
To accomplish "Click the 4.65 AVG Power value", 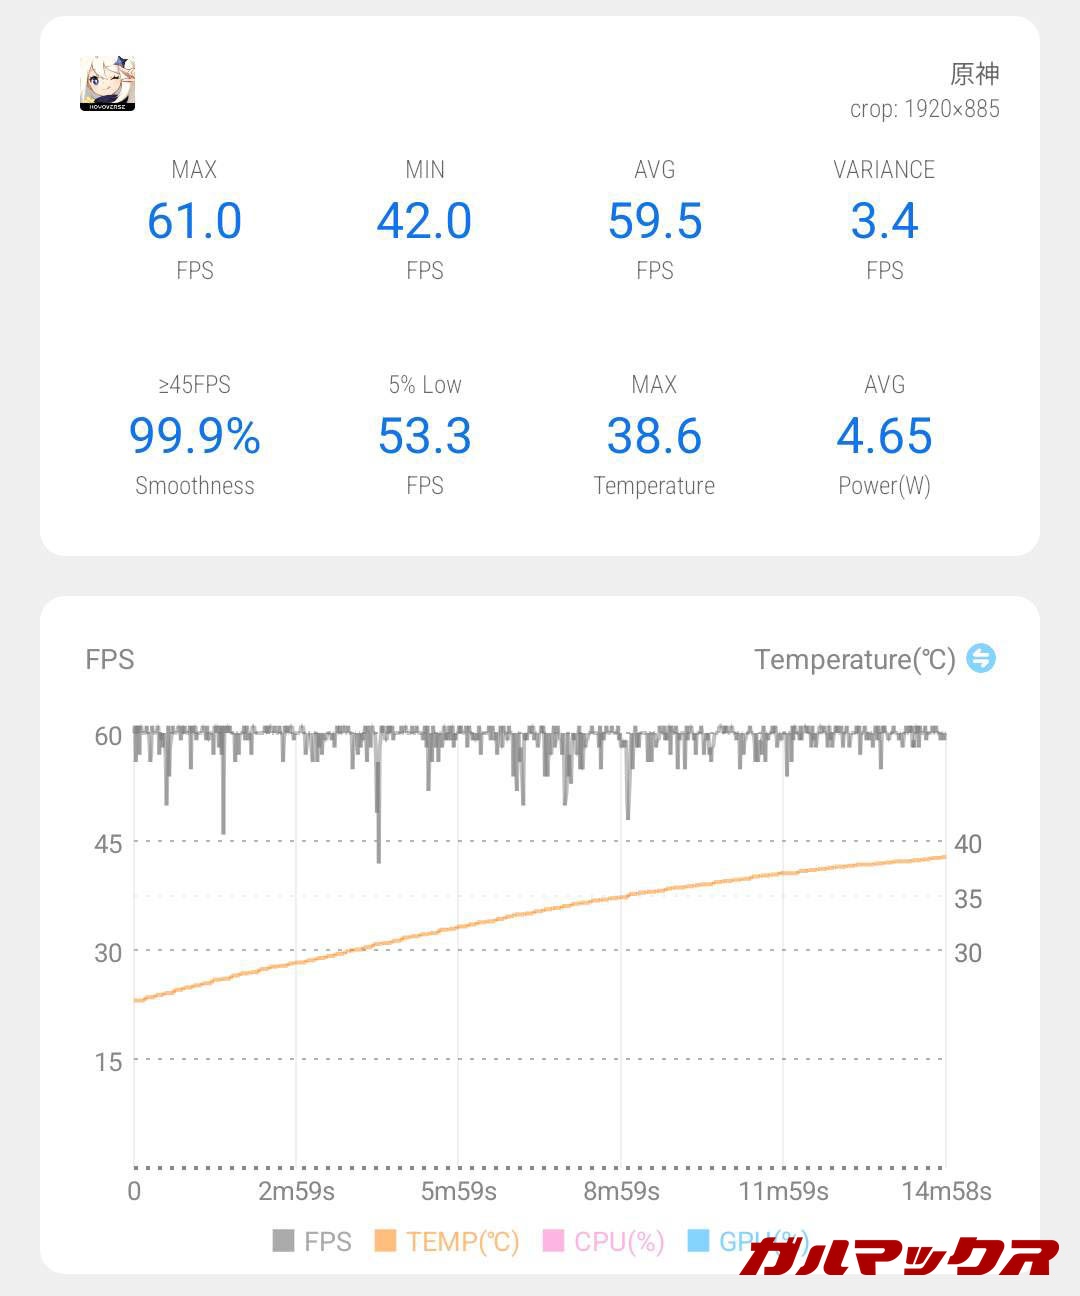I will (885, 436).
